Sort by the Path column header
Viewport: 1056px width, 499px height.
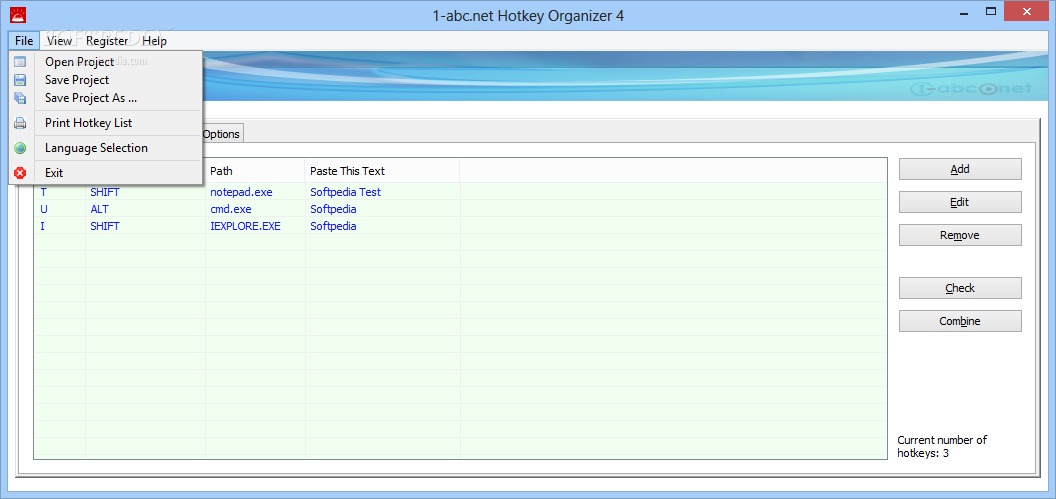click(x=255, y=171)
